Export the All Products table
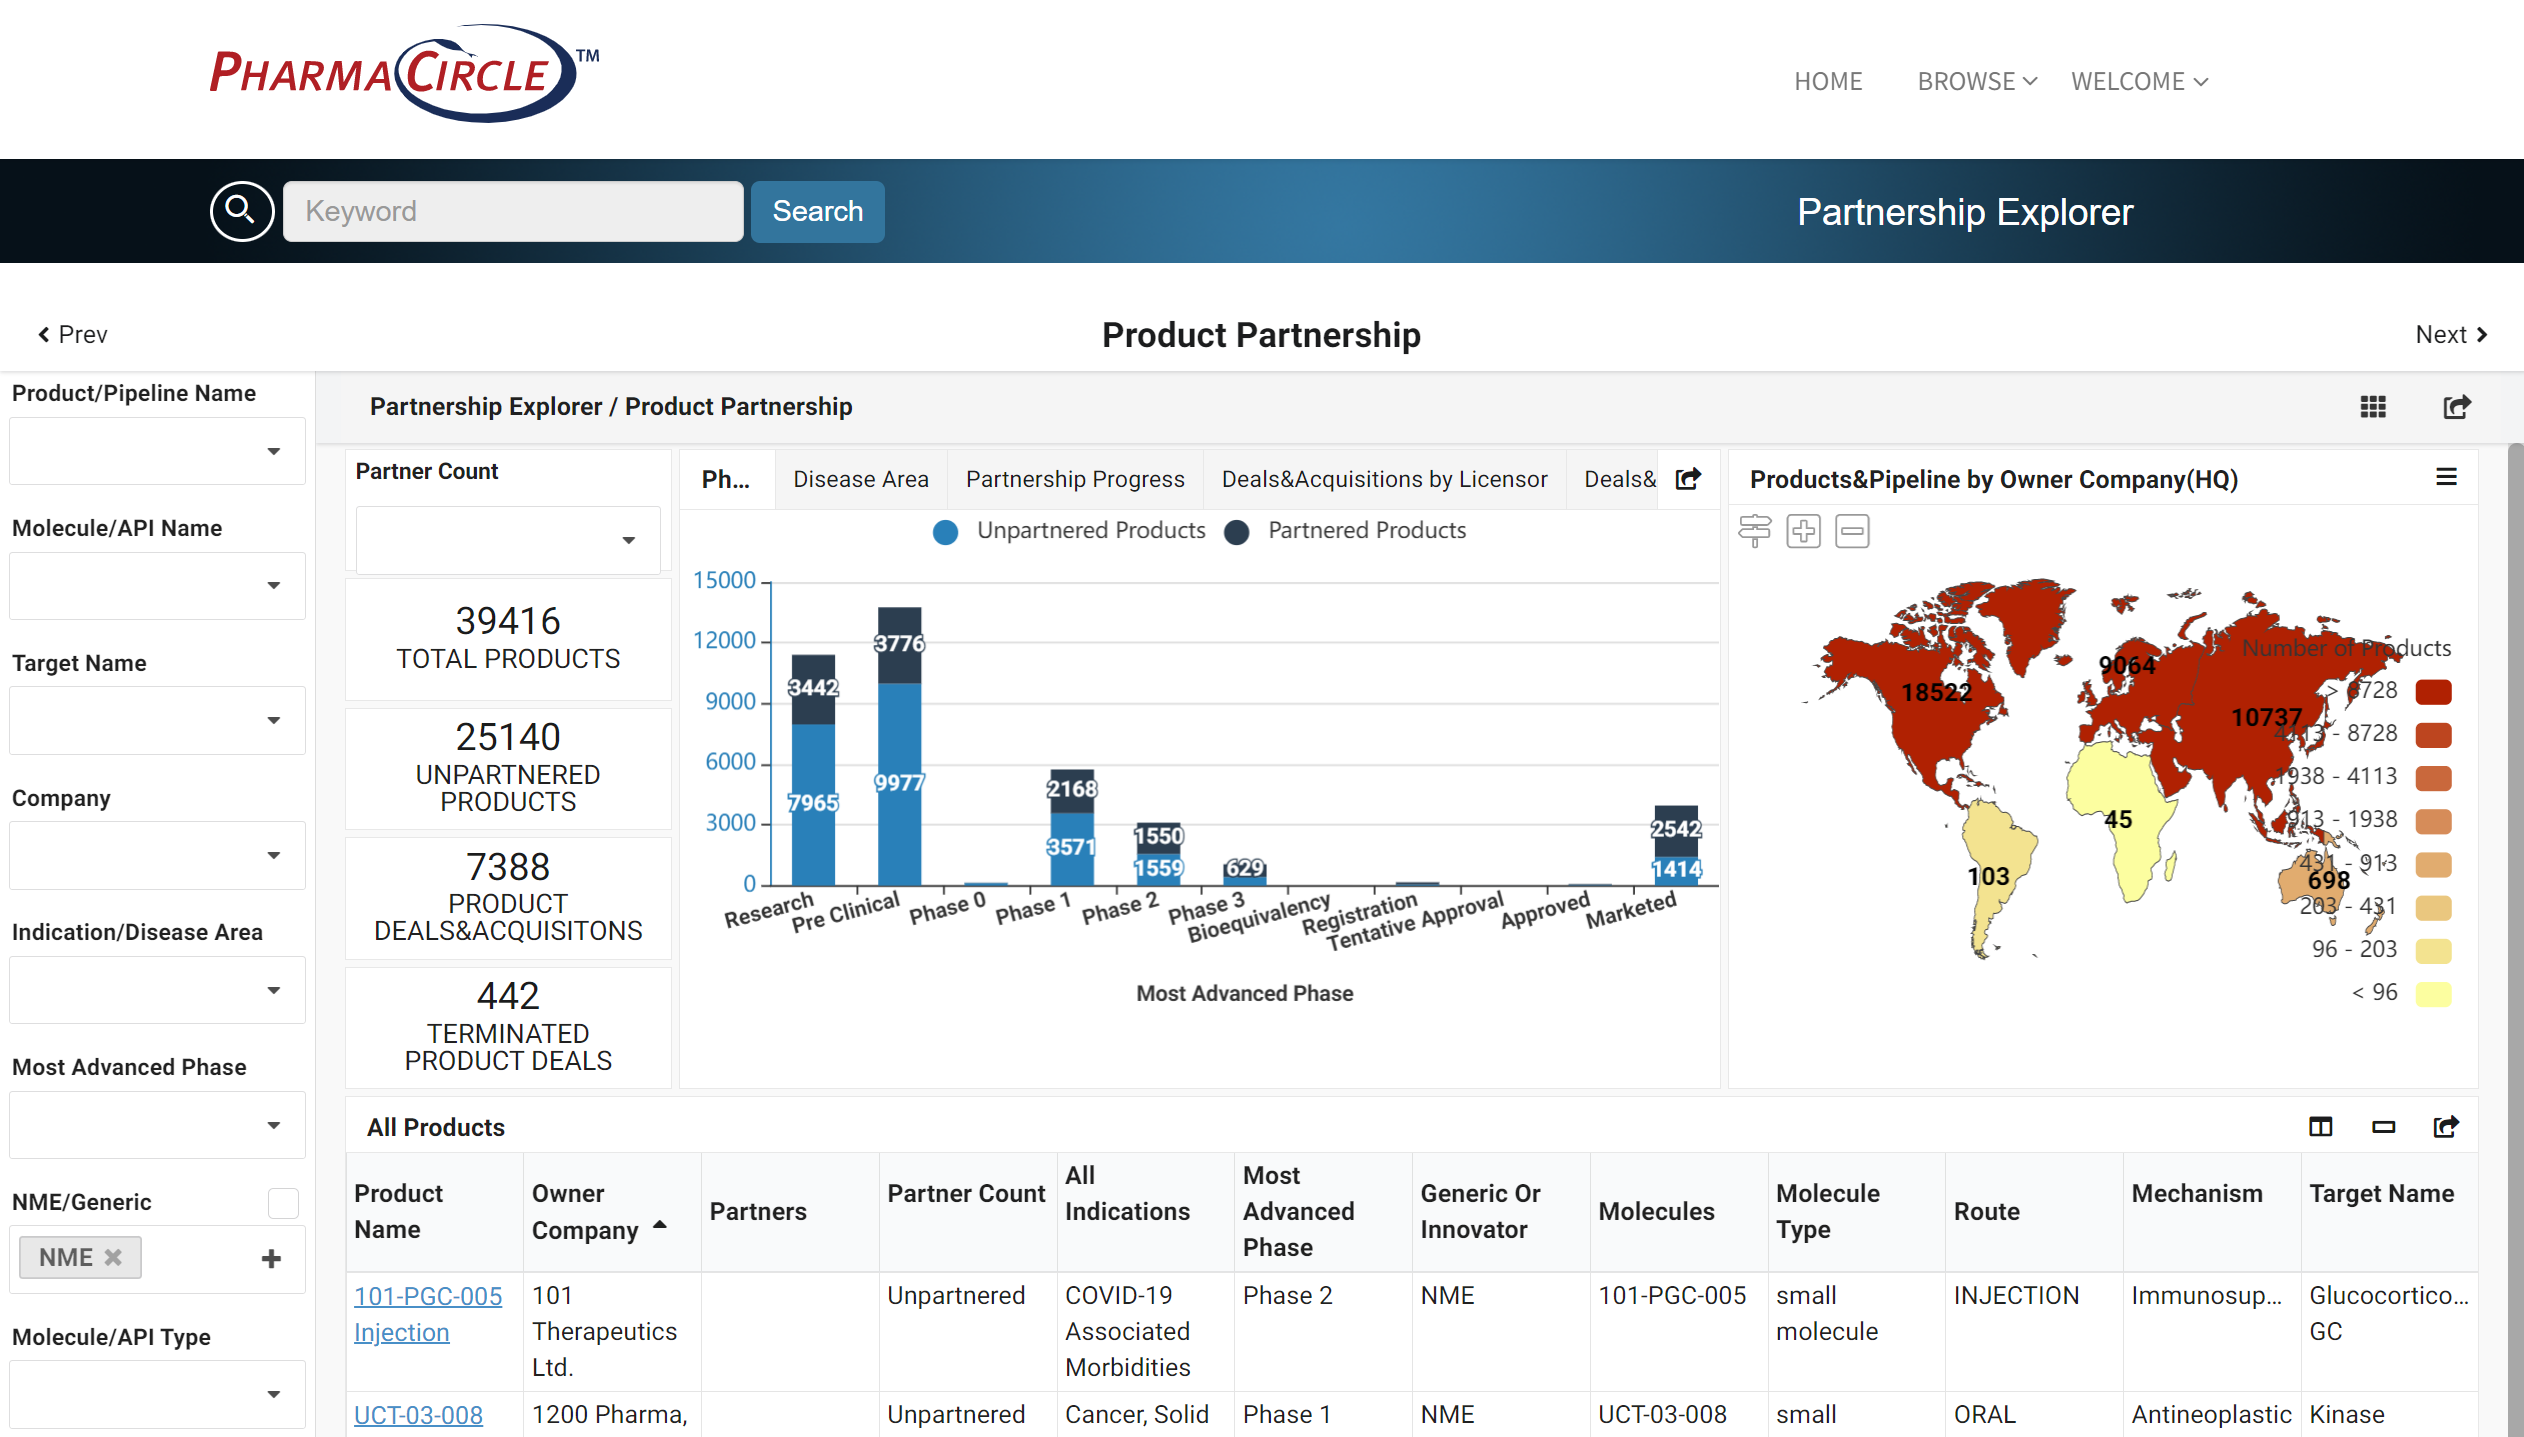 pos(2446,1127)
